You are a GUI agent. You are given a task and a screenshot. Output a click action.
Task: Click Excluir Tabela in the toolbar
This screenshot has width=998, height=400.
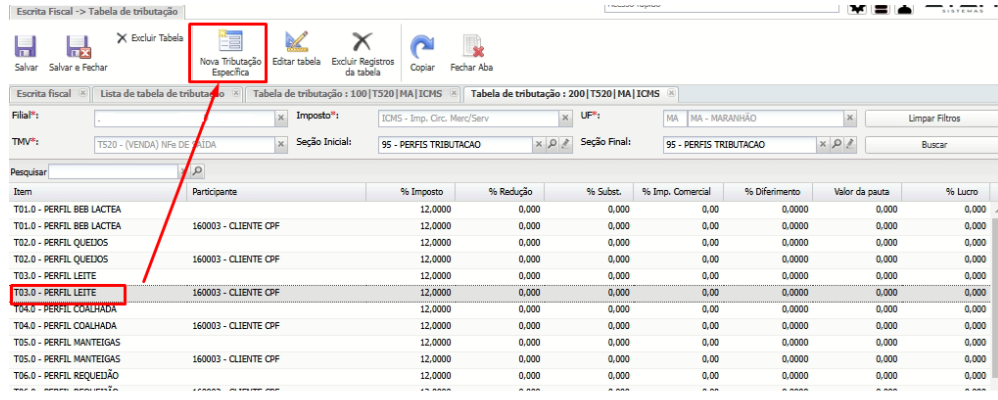(150, 38)
